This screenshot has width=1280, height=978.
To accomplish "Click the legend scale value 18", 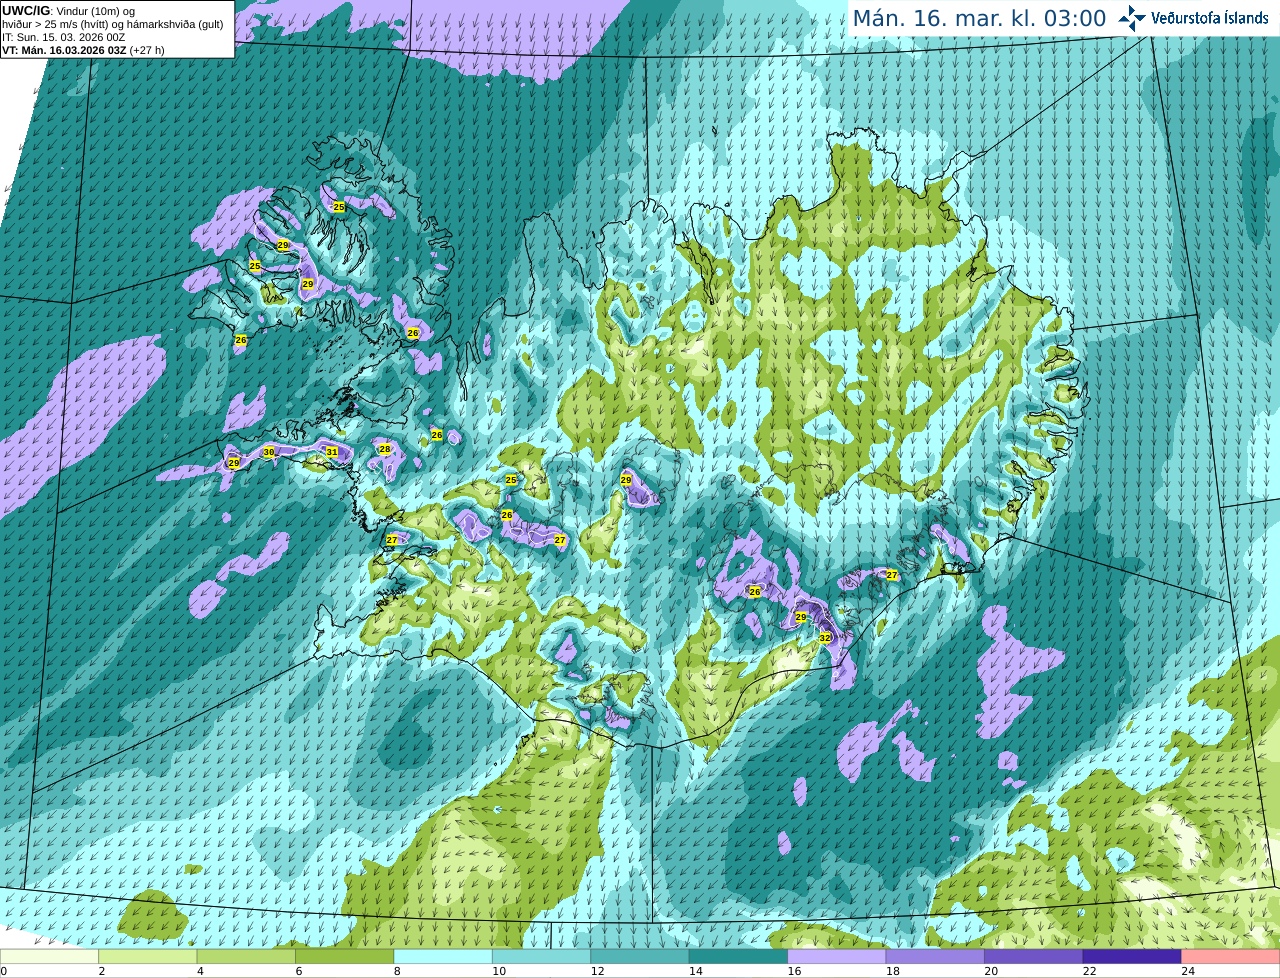I will click(x=892, y=971).
